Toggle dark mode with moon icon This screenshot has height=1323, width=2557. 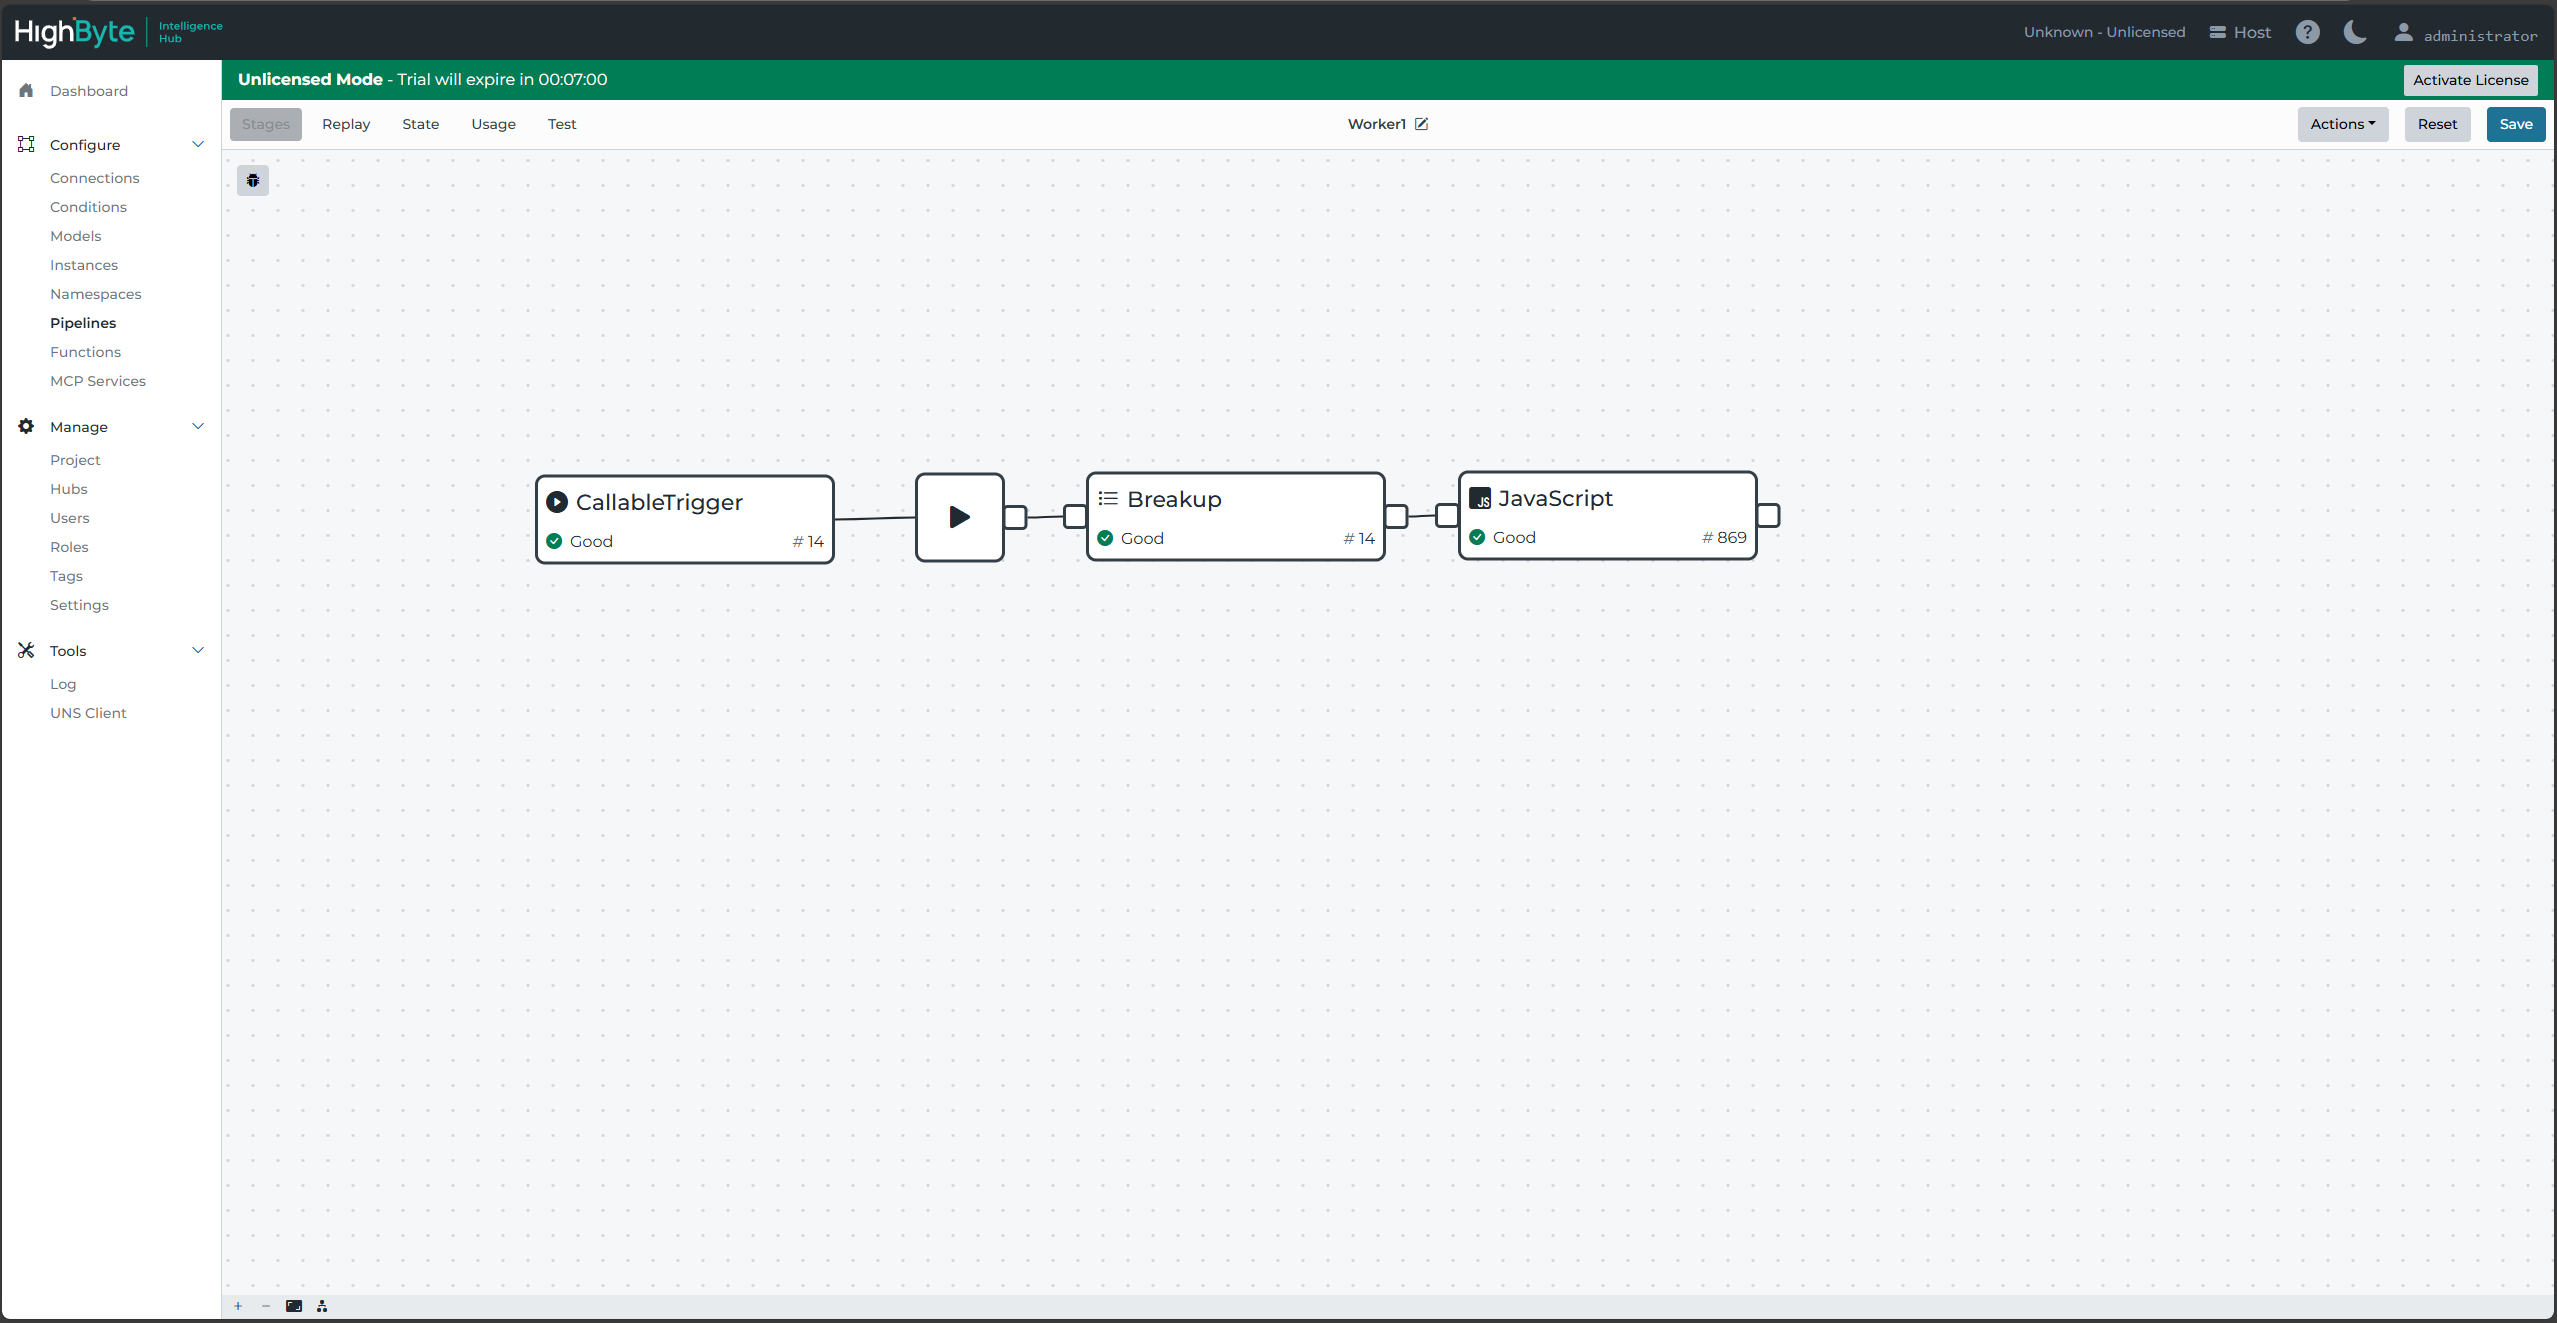[2355, 32]
